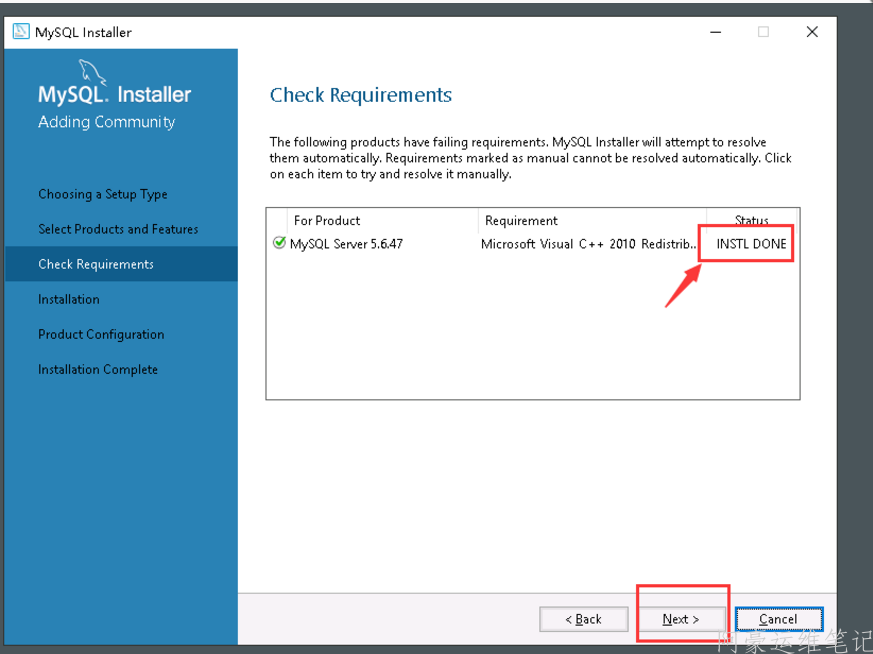Go to Choosing a Setup Type step
This screenshot has height=654, width=873.
coord(103,194)
